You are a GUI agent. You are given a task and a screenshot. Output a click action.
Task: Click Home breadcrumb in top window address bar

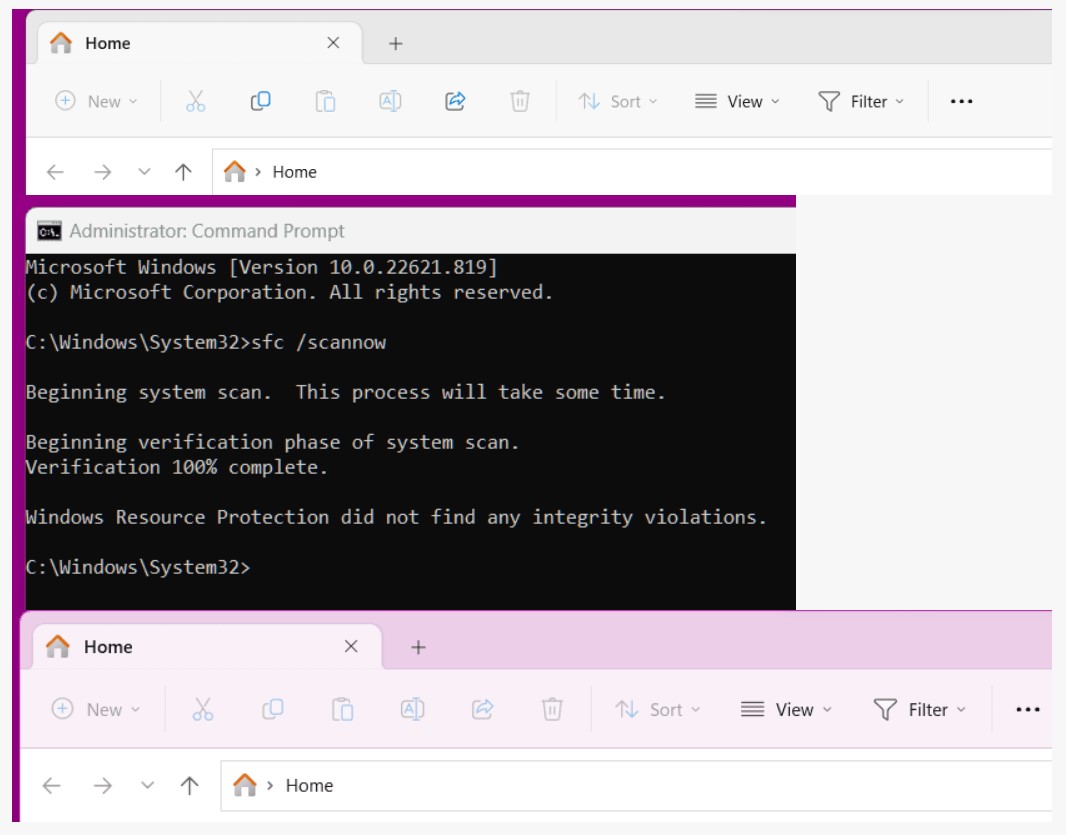click(294, 172)
